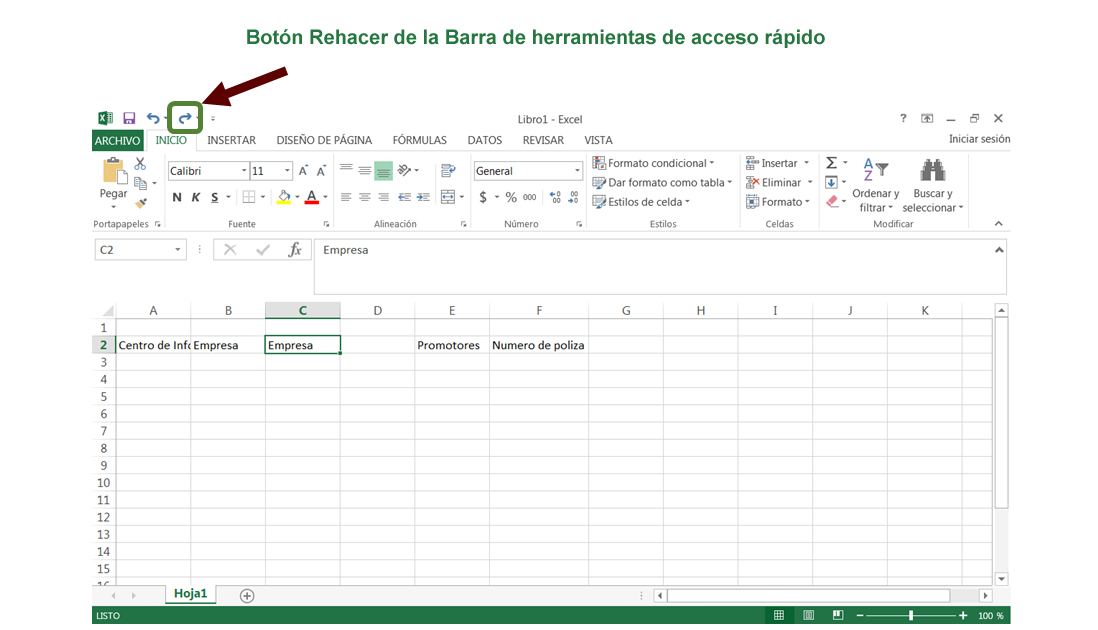The image size is (1098, 630).
Task: Switch to the DATOS tab
Action: 485,141
